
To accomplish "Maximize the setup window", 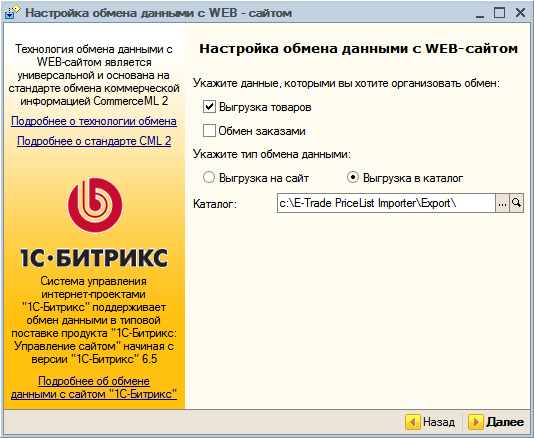I will click(x=500, y=13).
